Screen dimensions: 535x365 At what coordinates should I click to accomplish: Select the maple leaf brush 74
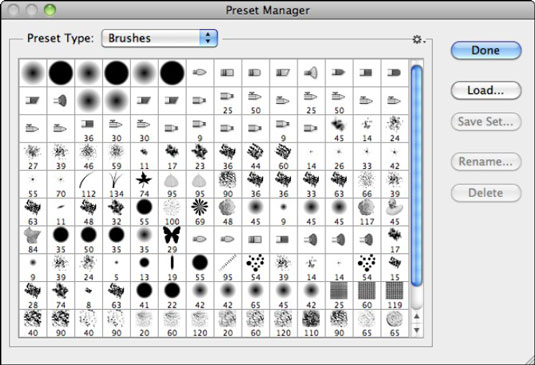144,184
